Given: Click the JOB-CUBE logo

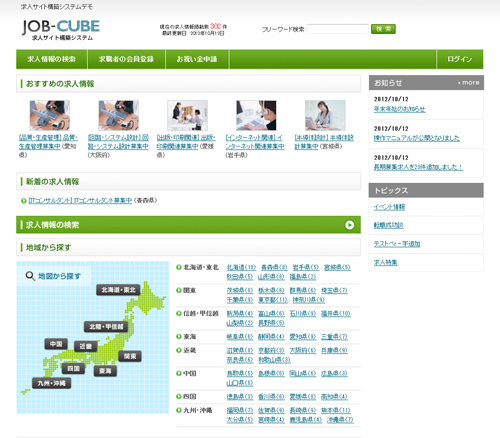Looking at the screenshot, I should (61, 30).
